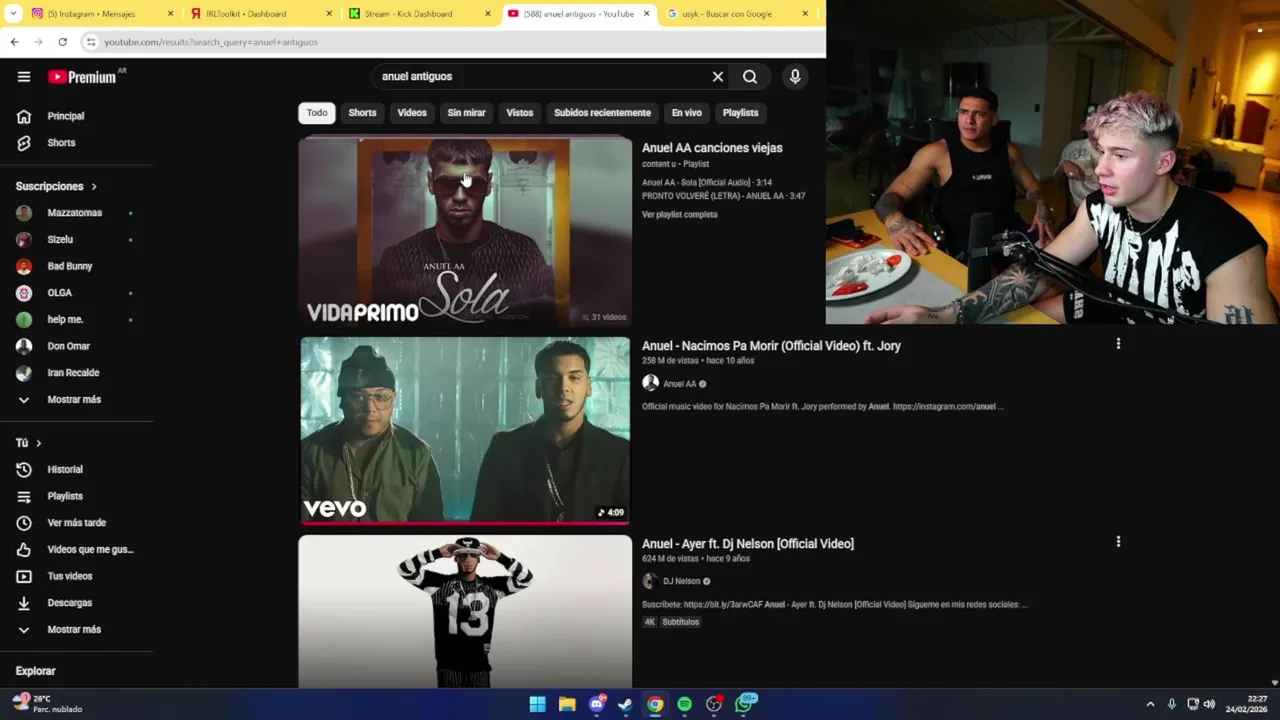Select the Subidos recientemente filter chip
Image resolution: width=1280 pixels, height=720 pixels.
pos(602,113)
